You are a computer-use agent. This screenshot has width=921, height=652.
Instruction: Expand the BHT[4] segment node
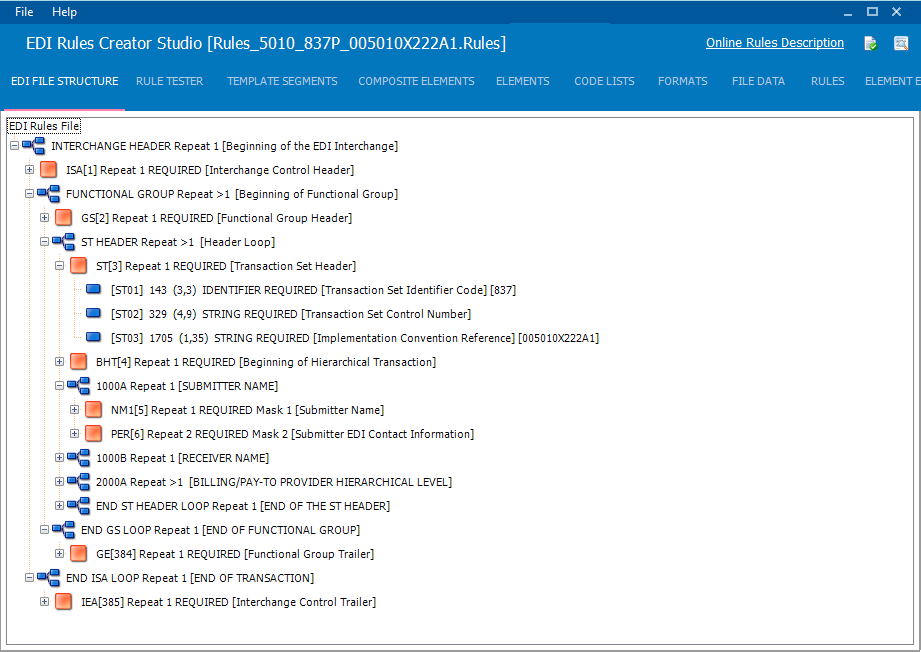(x=59, y=362)
